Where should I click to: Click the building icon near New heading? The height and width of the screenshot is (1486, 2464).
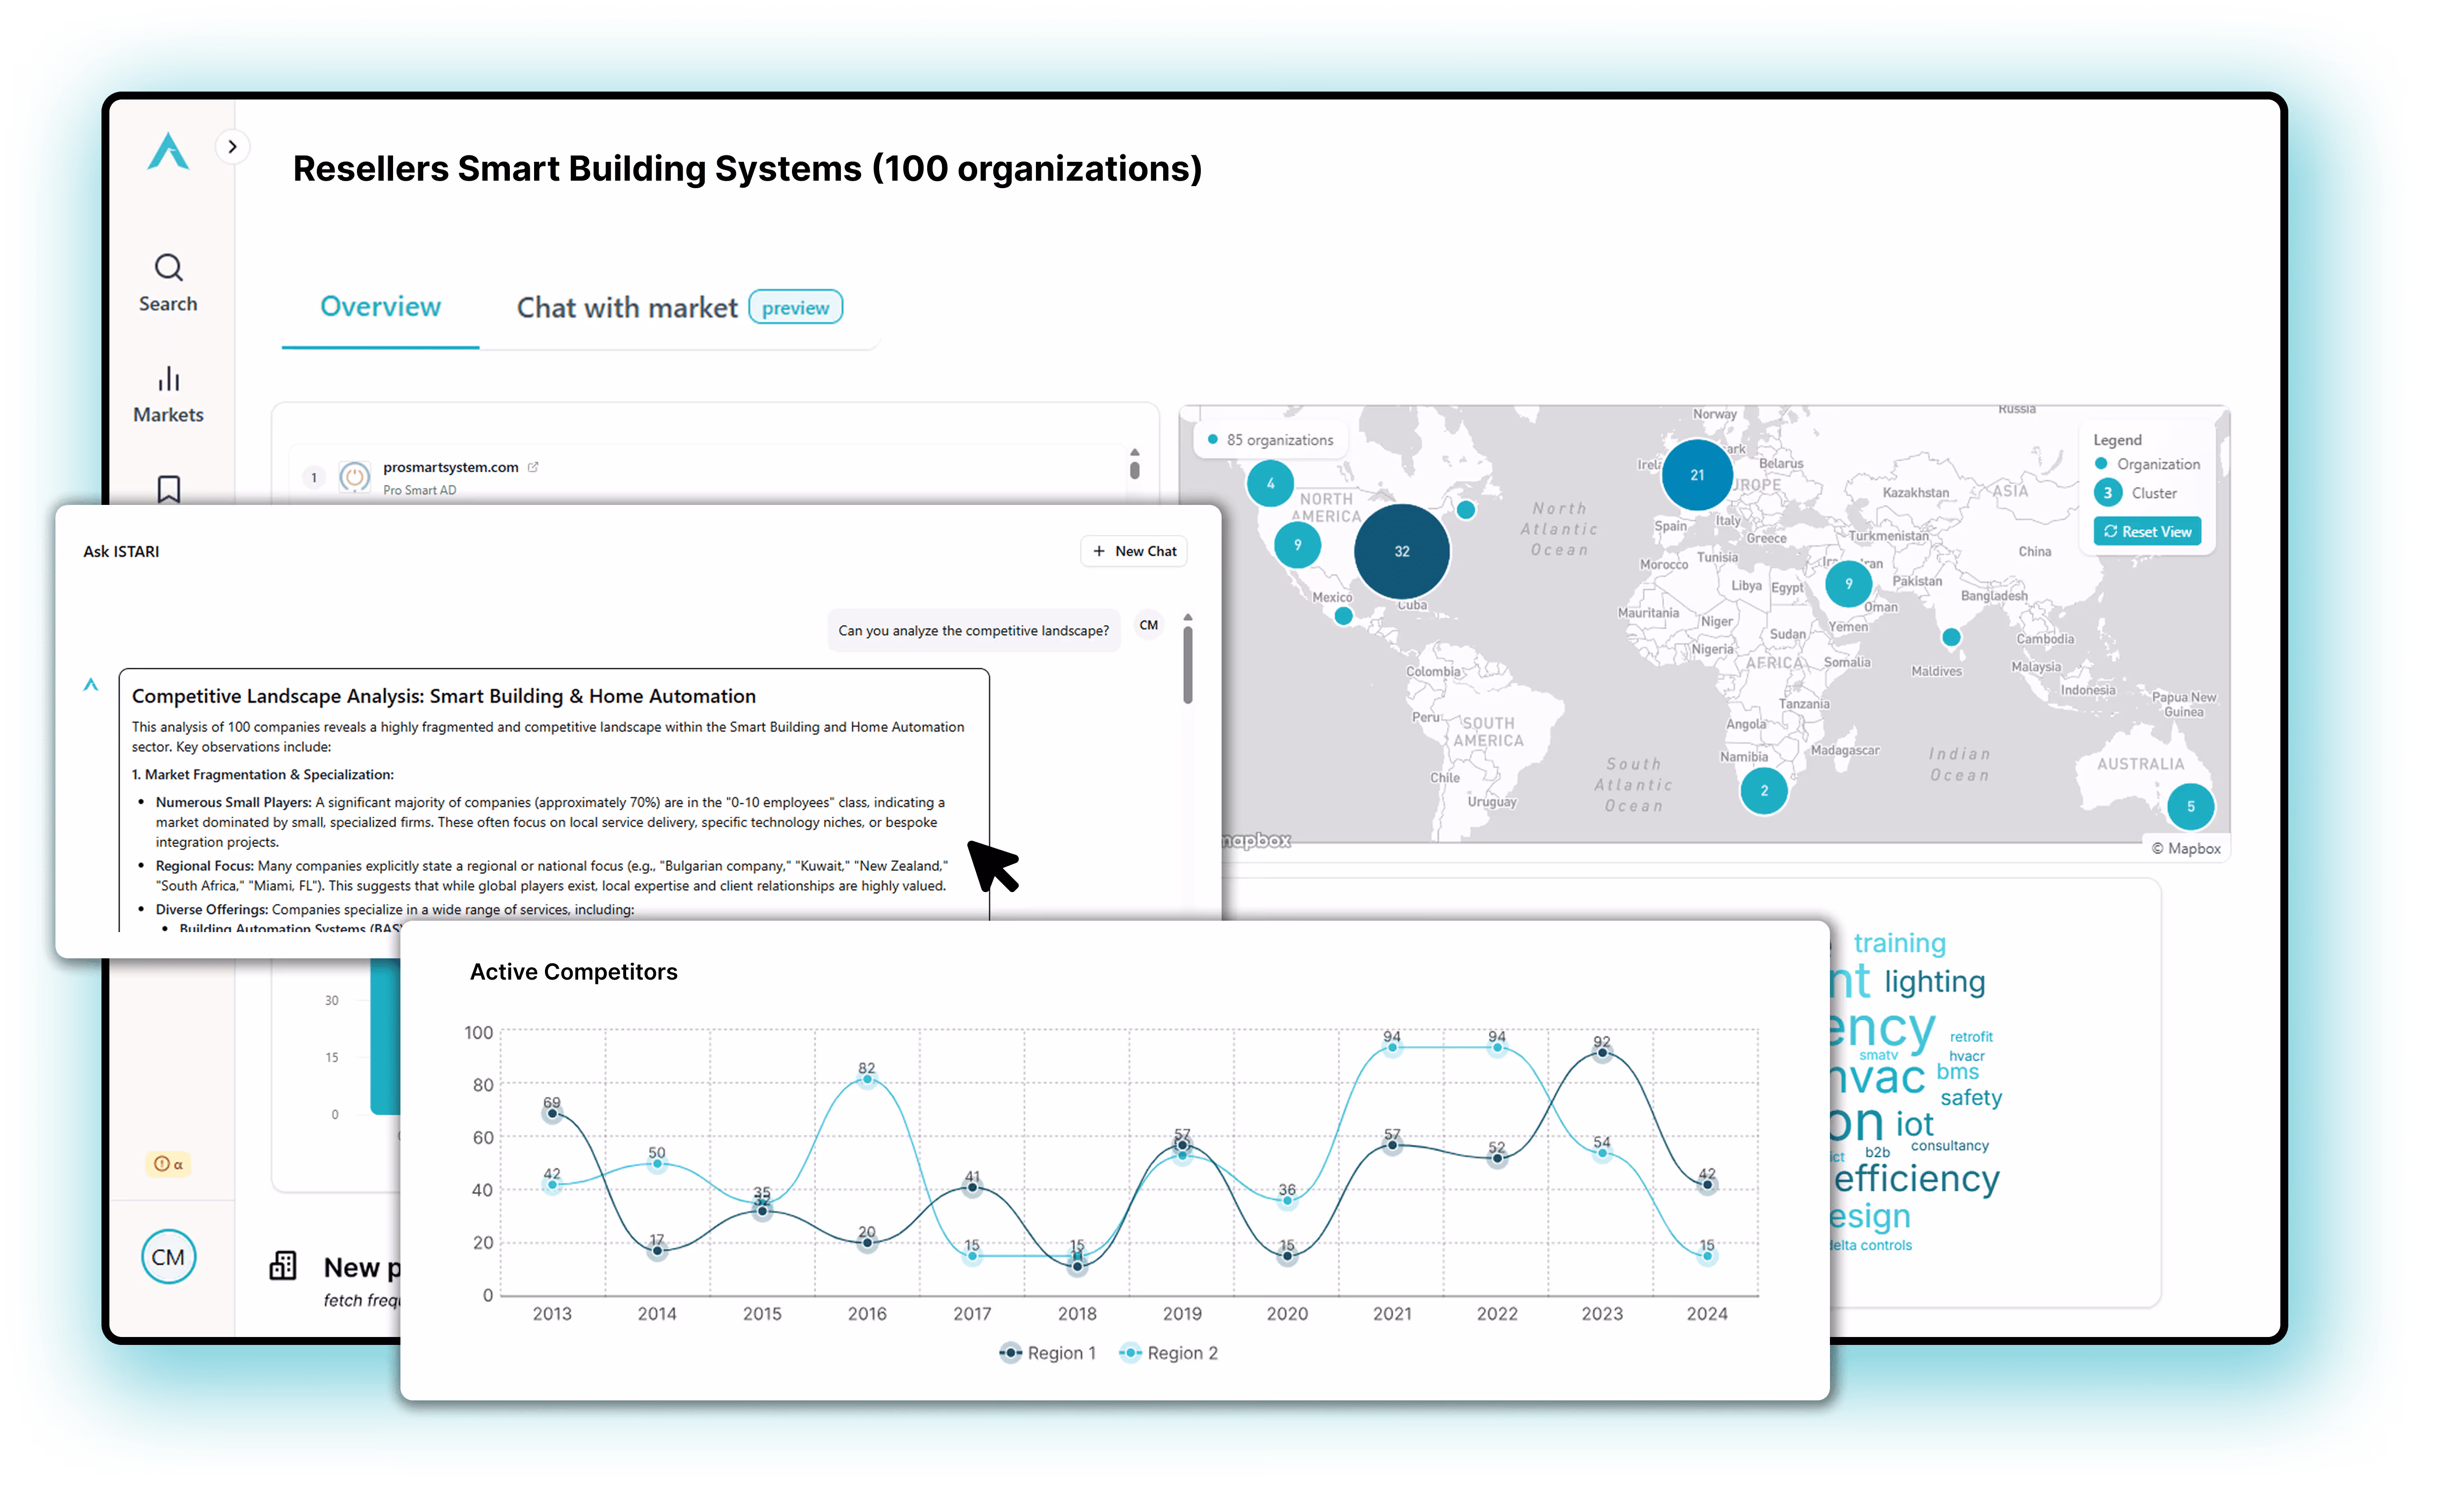click(283, 1266)
